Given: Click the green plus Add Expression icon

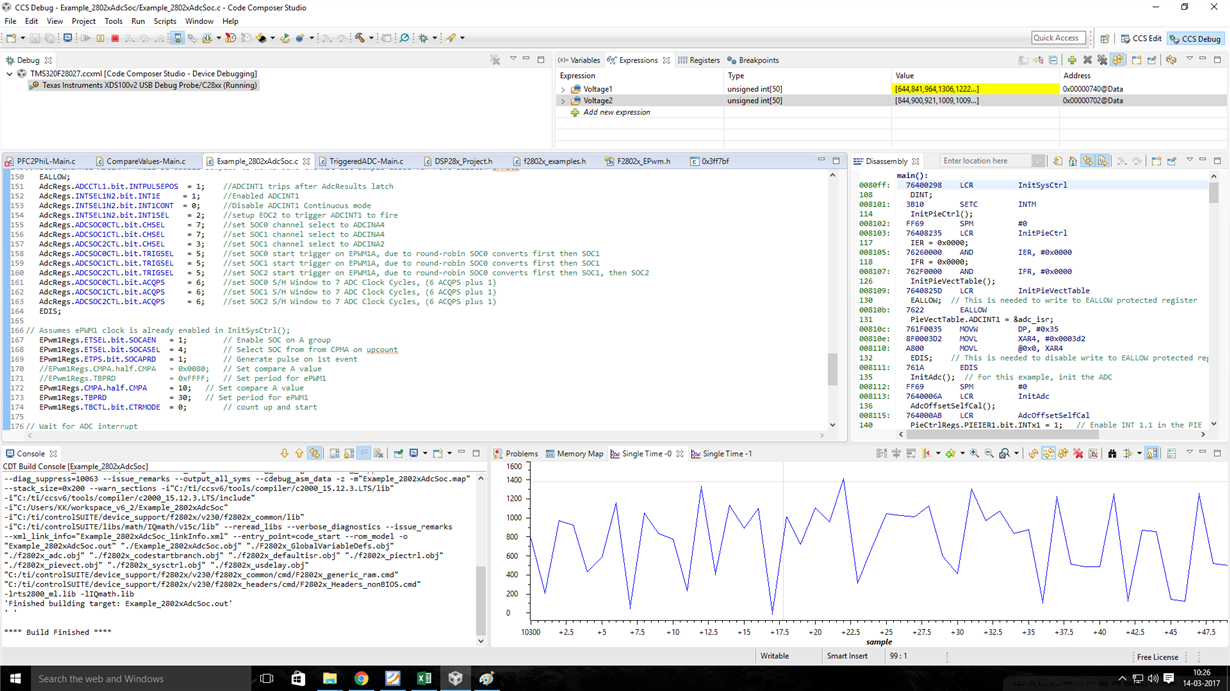Looking at the screenshot, I should point(1072,60).
